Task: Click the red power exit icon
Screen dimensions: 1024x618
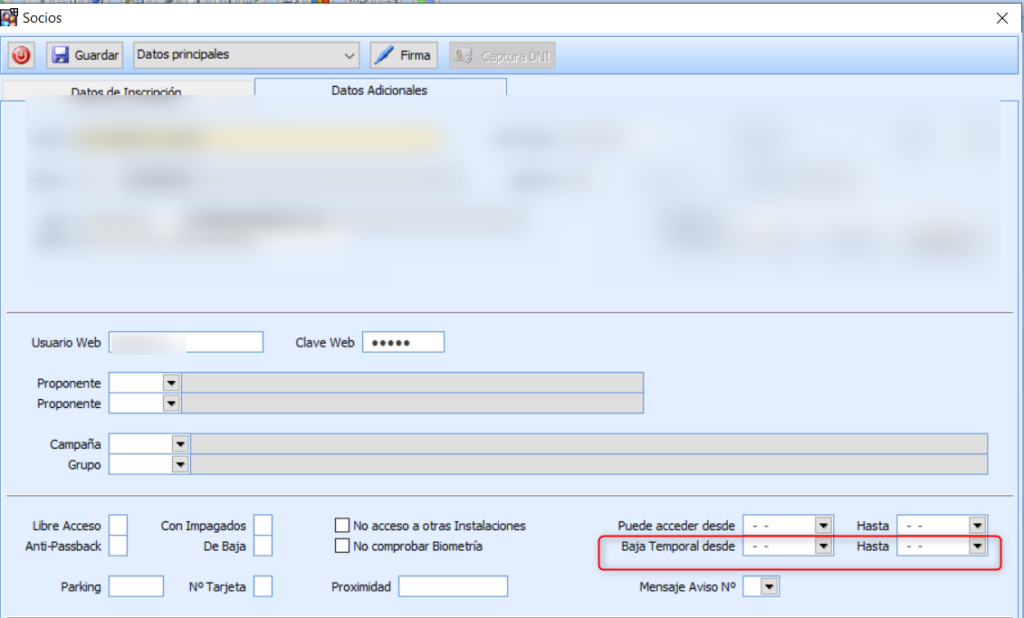Action: [x=22, y=56]
